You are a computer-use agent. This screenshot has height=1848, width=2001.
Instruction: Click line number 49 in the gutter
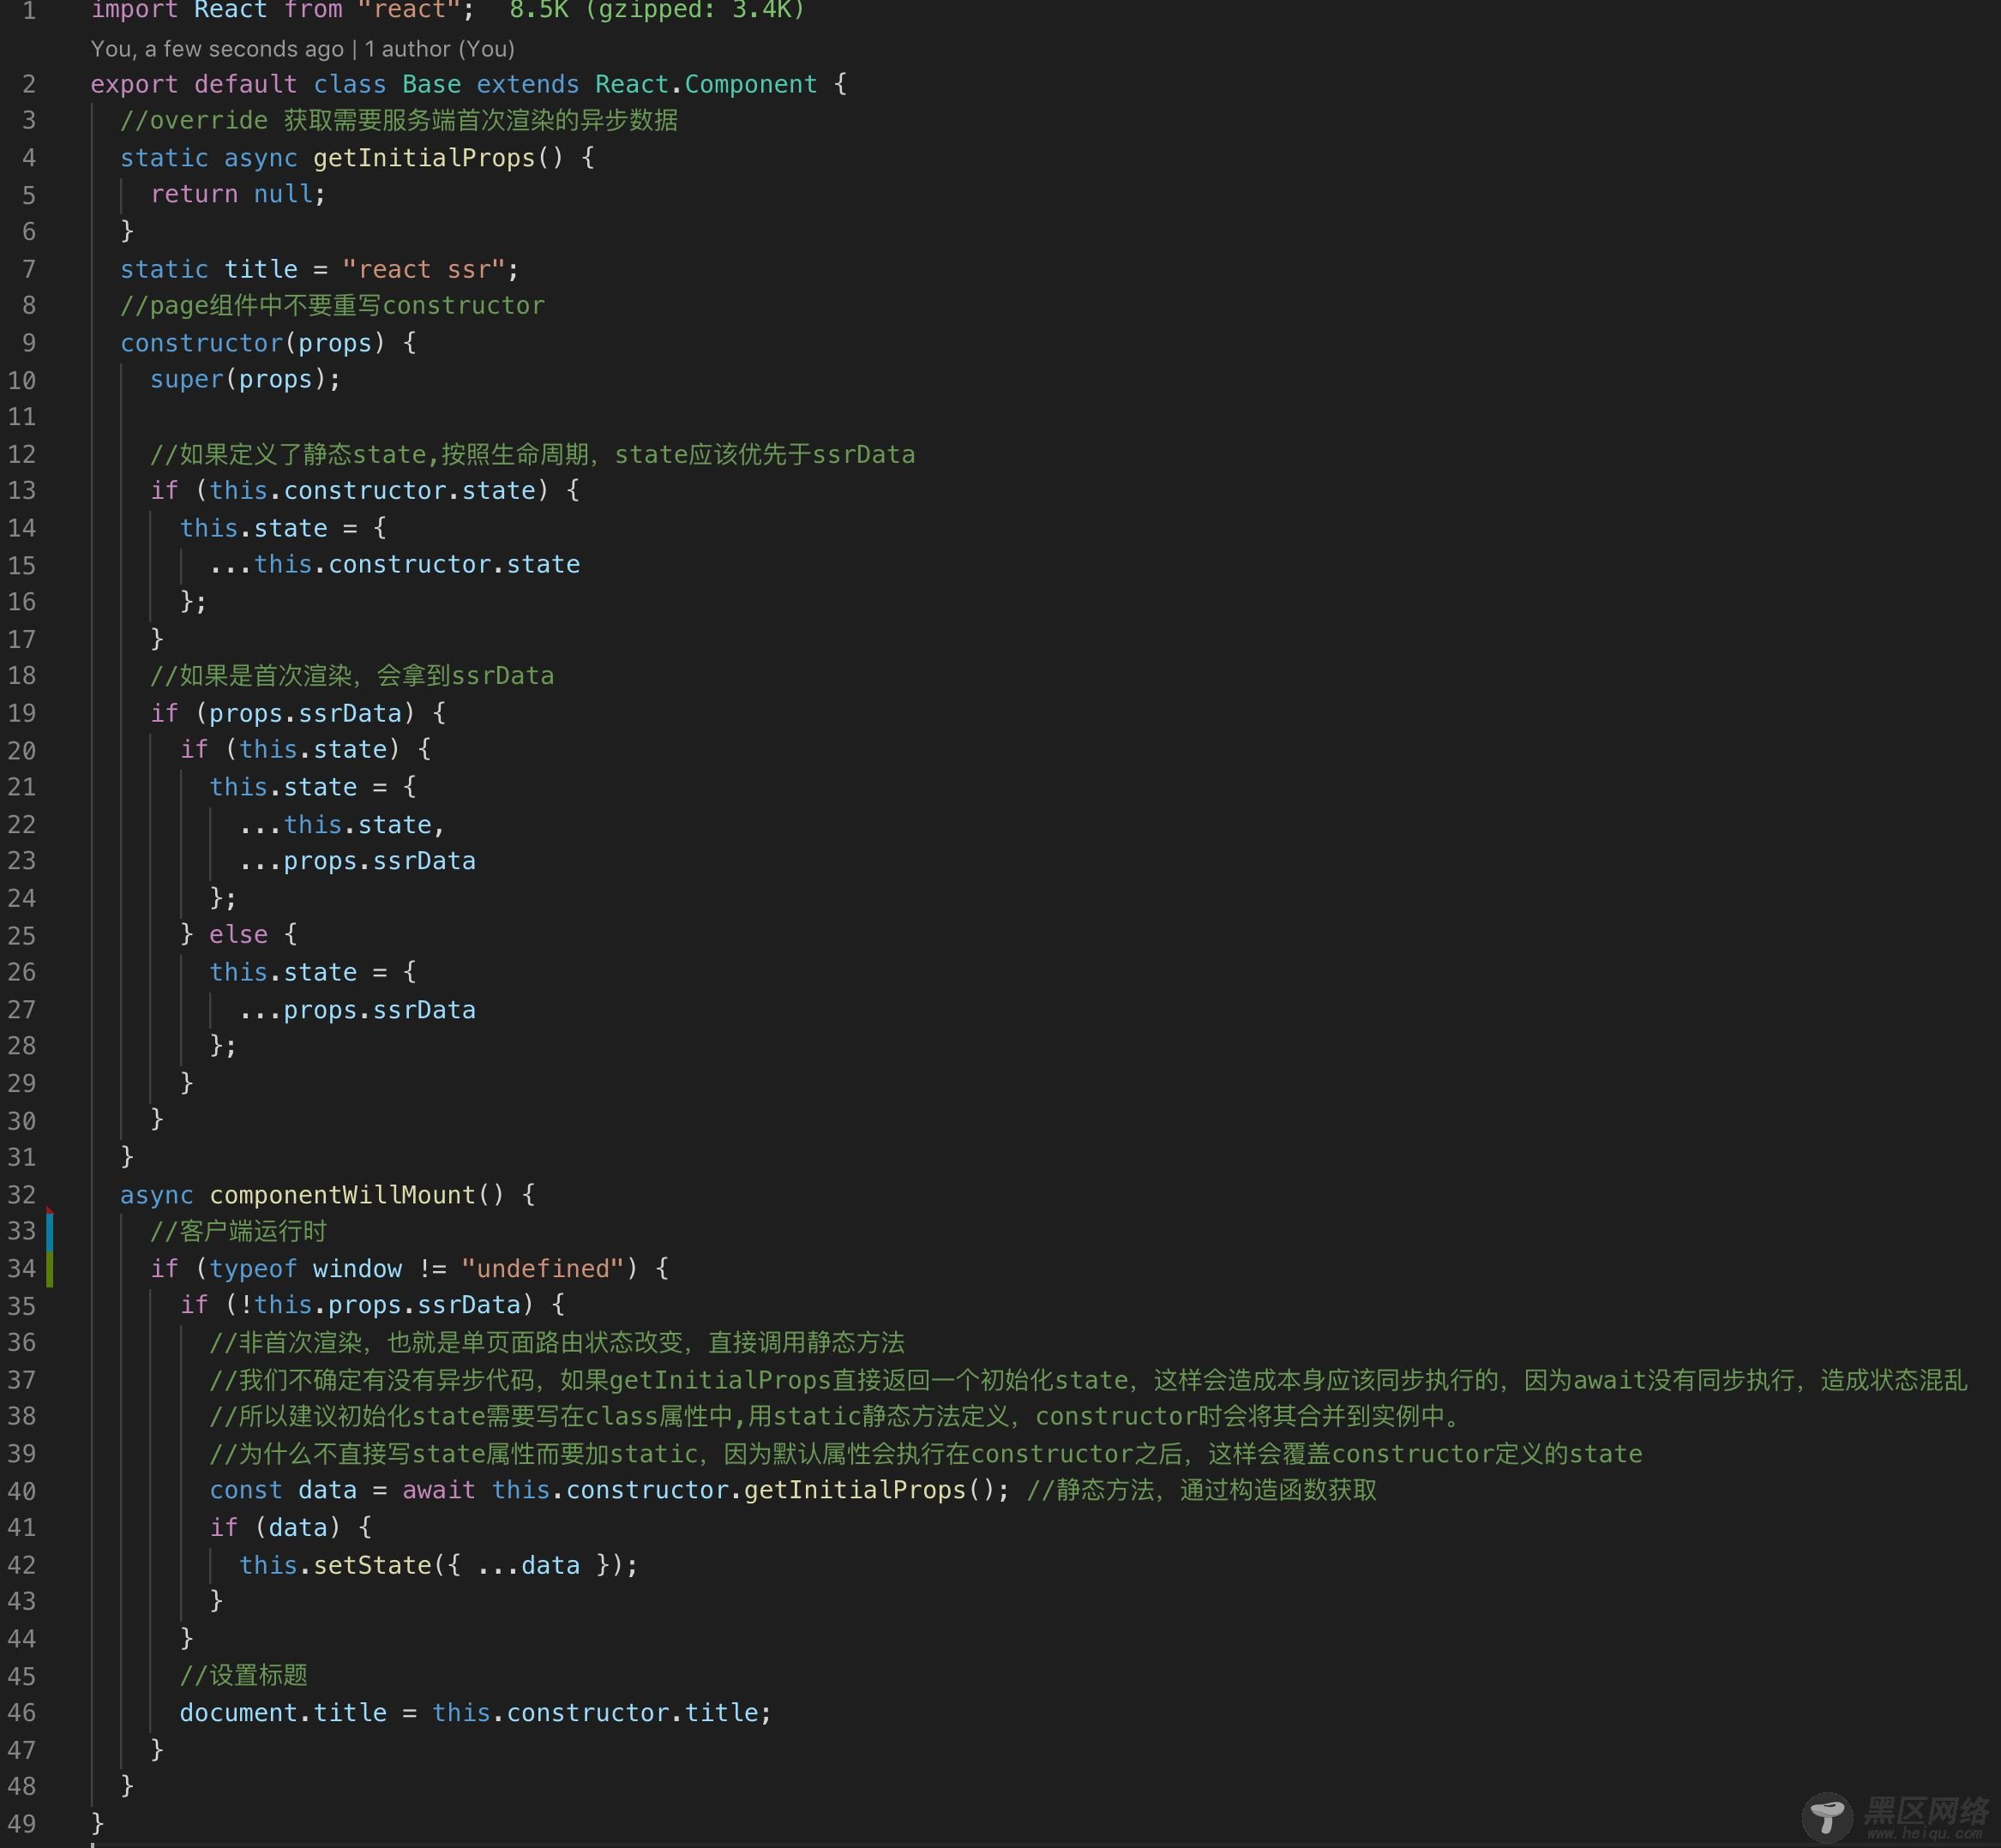coord(22,1824)
